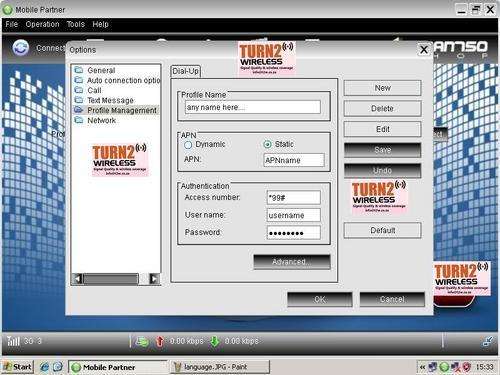Select the Static APN radio button

coord(267,144)
